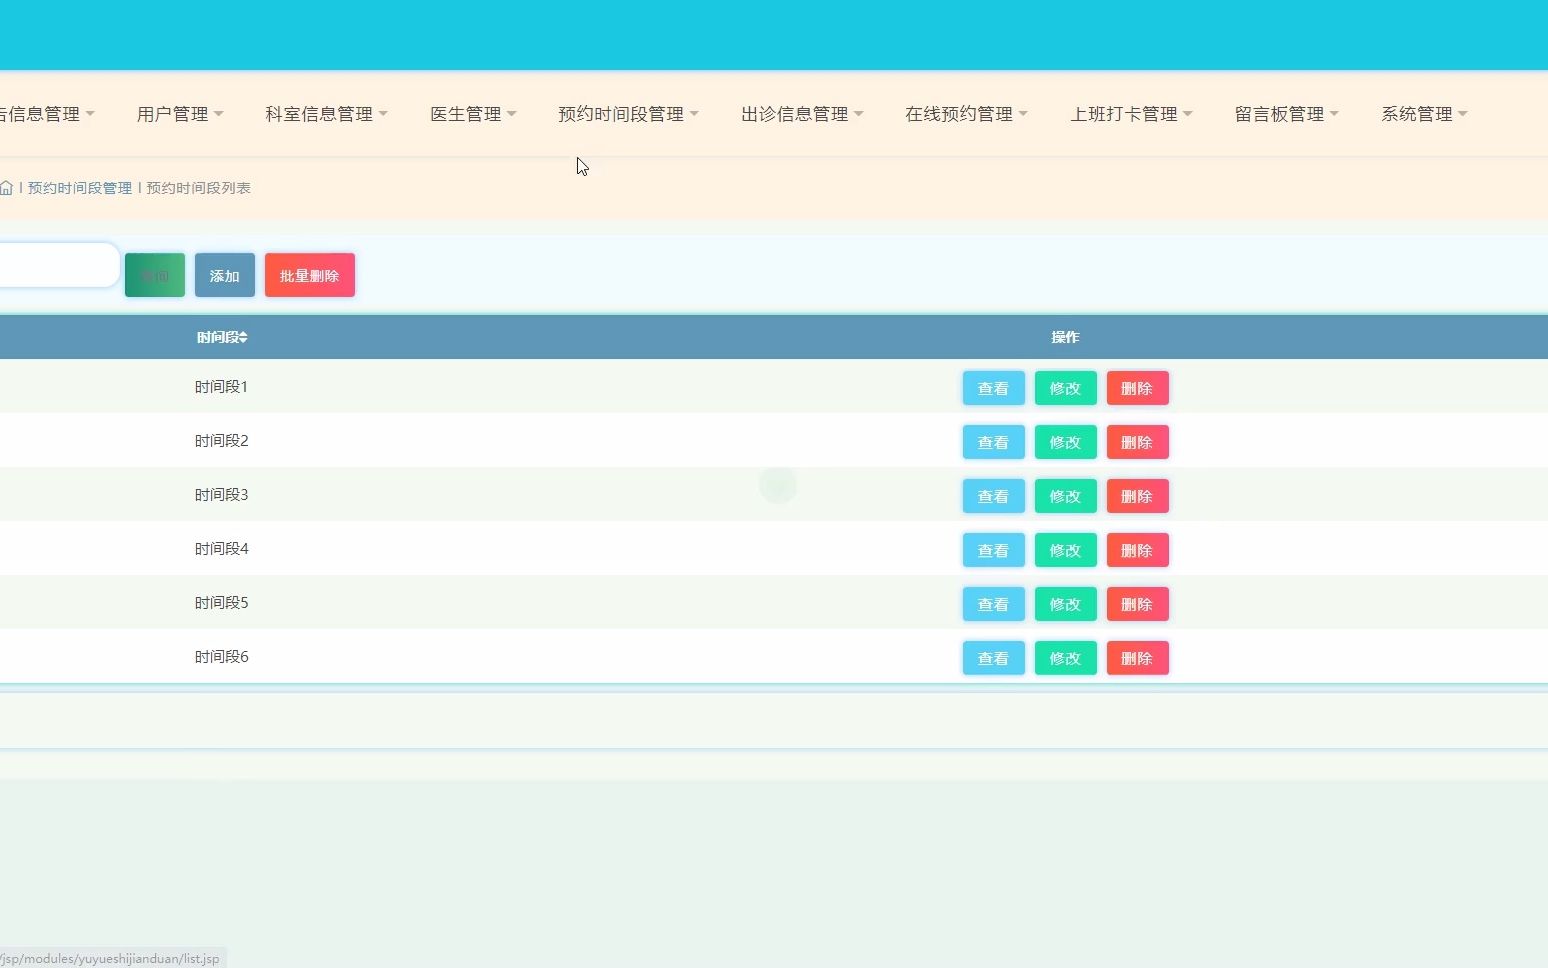Click the home icon in breadcrumb

[x=6, y=188]
